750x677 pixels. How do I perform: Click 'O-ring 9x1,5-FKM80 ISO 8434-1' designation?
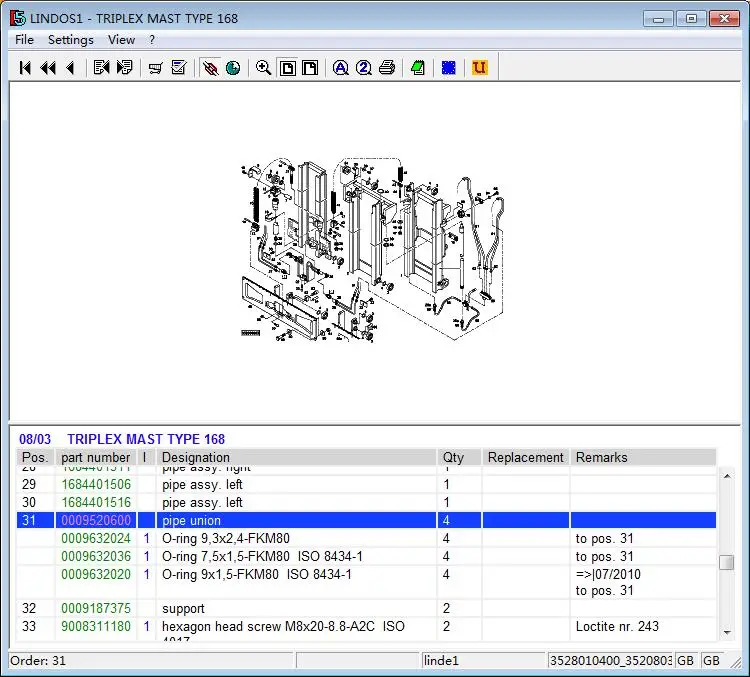[257, 574]
